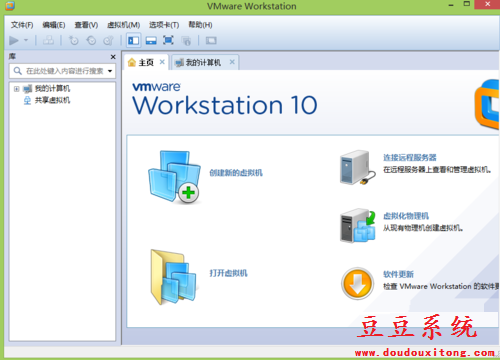Screen dimensions: 500x360
Task: Click the 虚拟化物理机 link
Action: (x=406, y=216)
